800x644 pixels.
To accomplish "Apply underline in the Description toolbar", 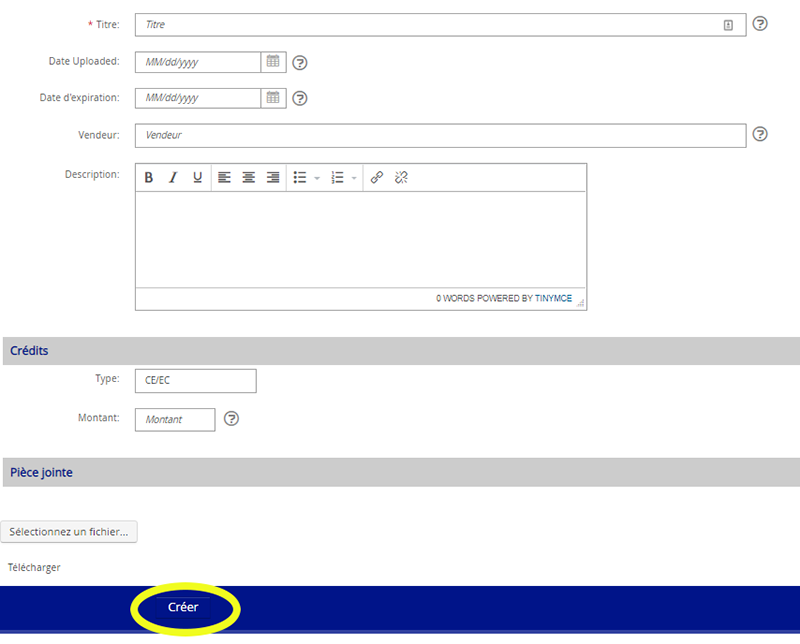I will [x=197, y=177].
